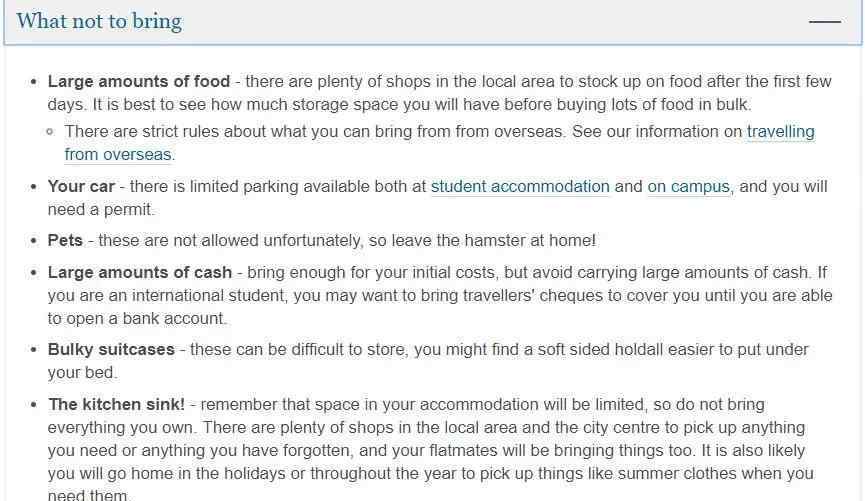The image size is (865, 501).
Task: Click the 'from overseas' underlined link text
Action: (118, 154)
